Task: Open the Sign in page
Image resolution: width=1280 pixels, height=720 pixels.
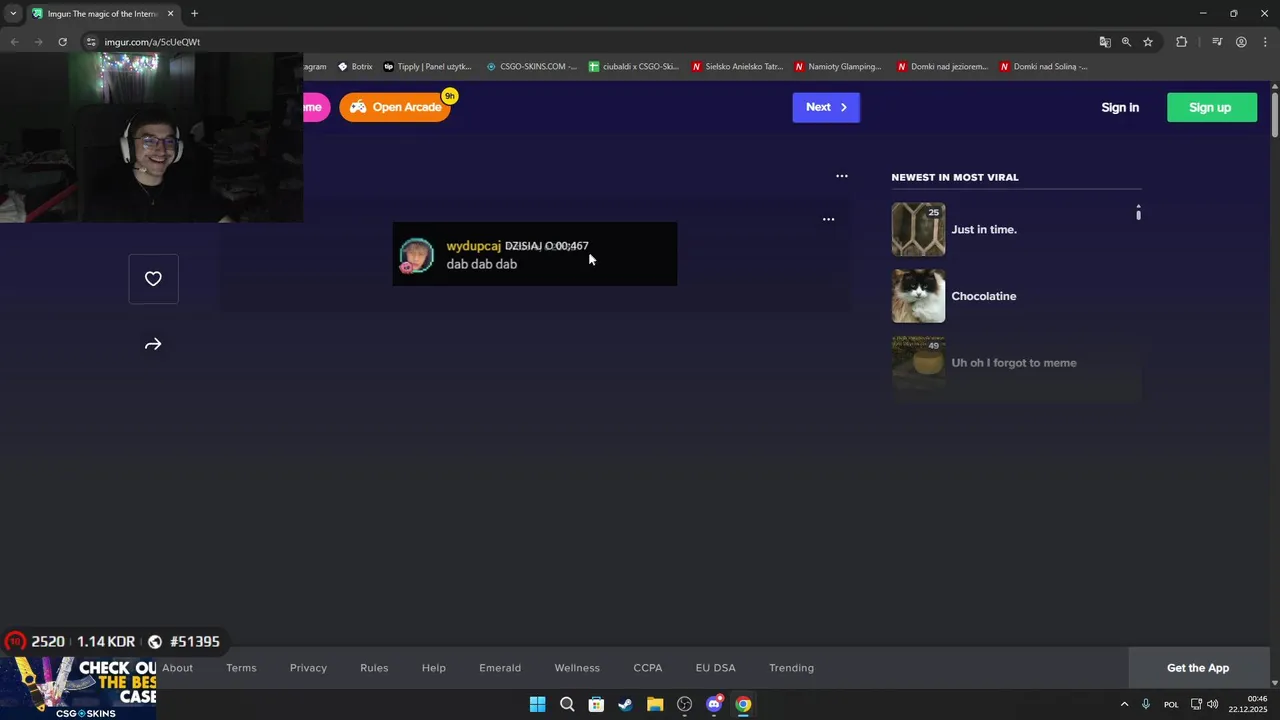Action: pos(1120,107)
